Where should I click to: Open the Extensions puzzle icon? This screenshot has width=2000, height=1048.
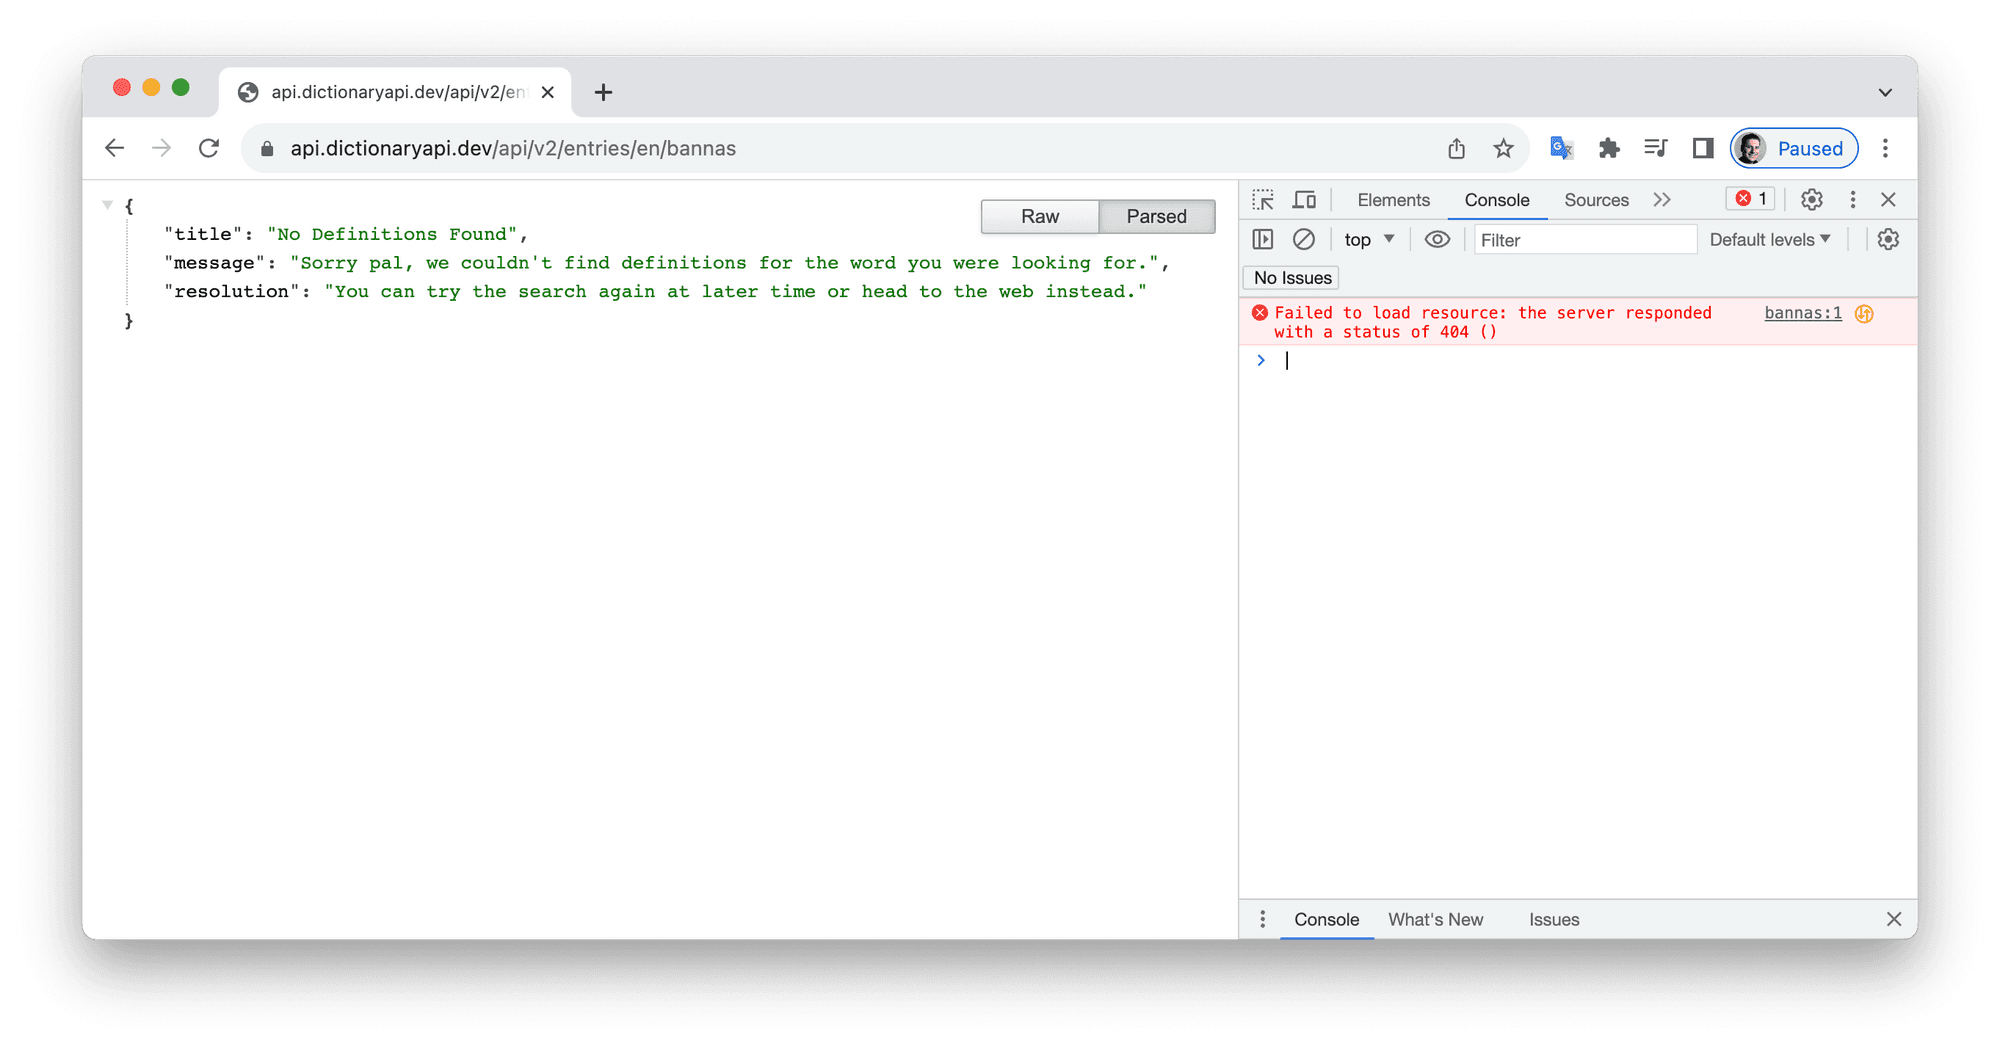pyautogui.click(x=1609, y=148)
